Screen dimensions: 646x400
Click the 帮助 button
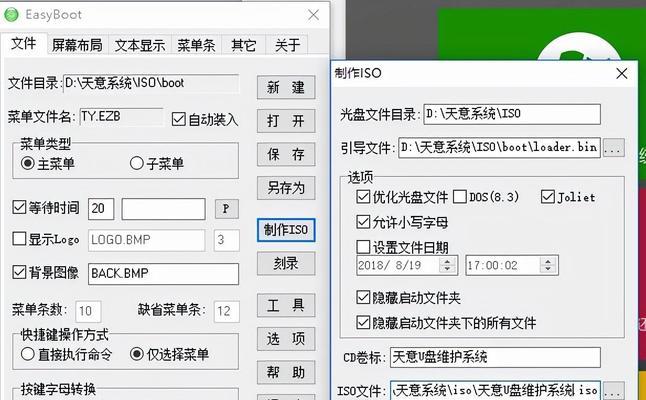point(286,372)
